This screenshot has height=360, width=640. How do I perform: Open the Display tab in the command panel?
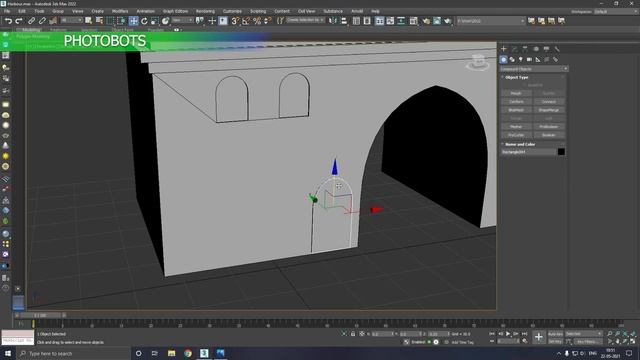pos(547,49)
